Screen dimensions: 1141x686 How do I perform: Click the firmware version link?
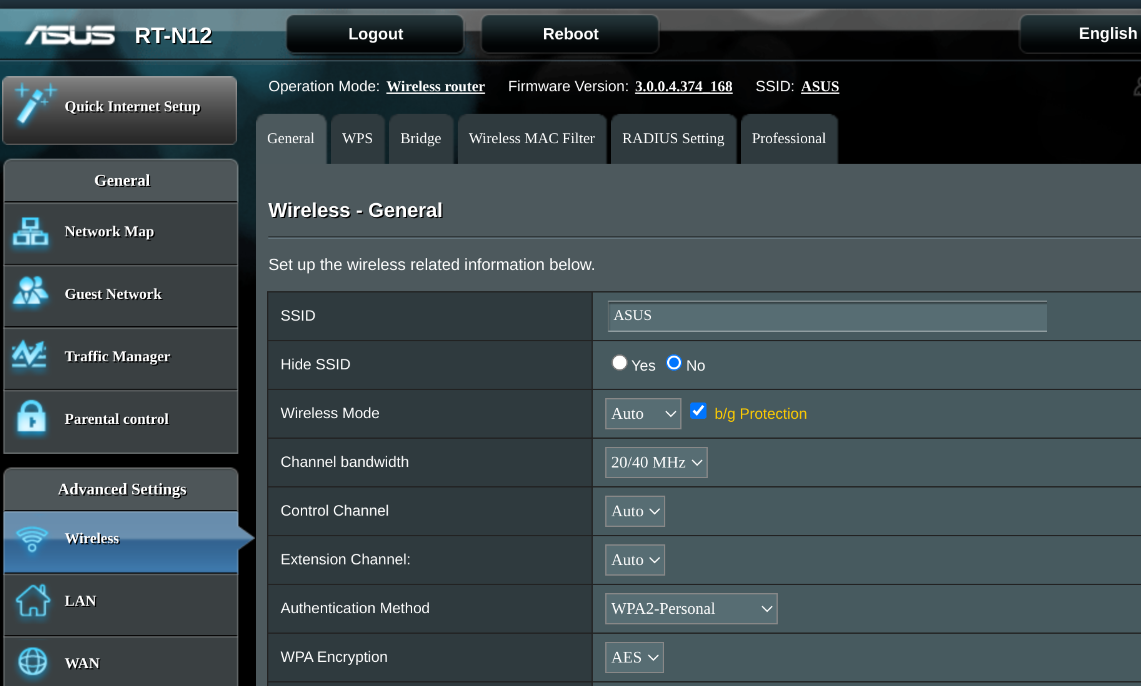point(683,87)
